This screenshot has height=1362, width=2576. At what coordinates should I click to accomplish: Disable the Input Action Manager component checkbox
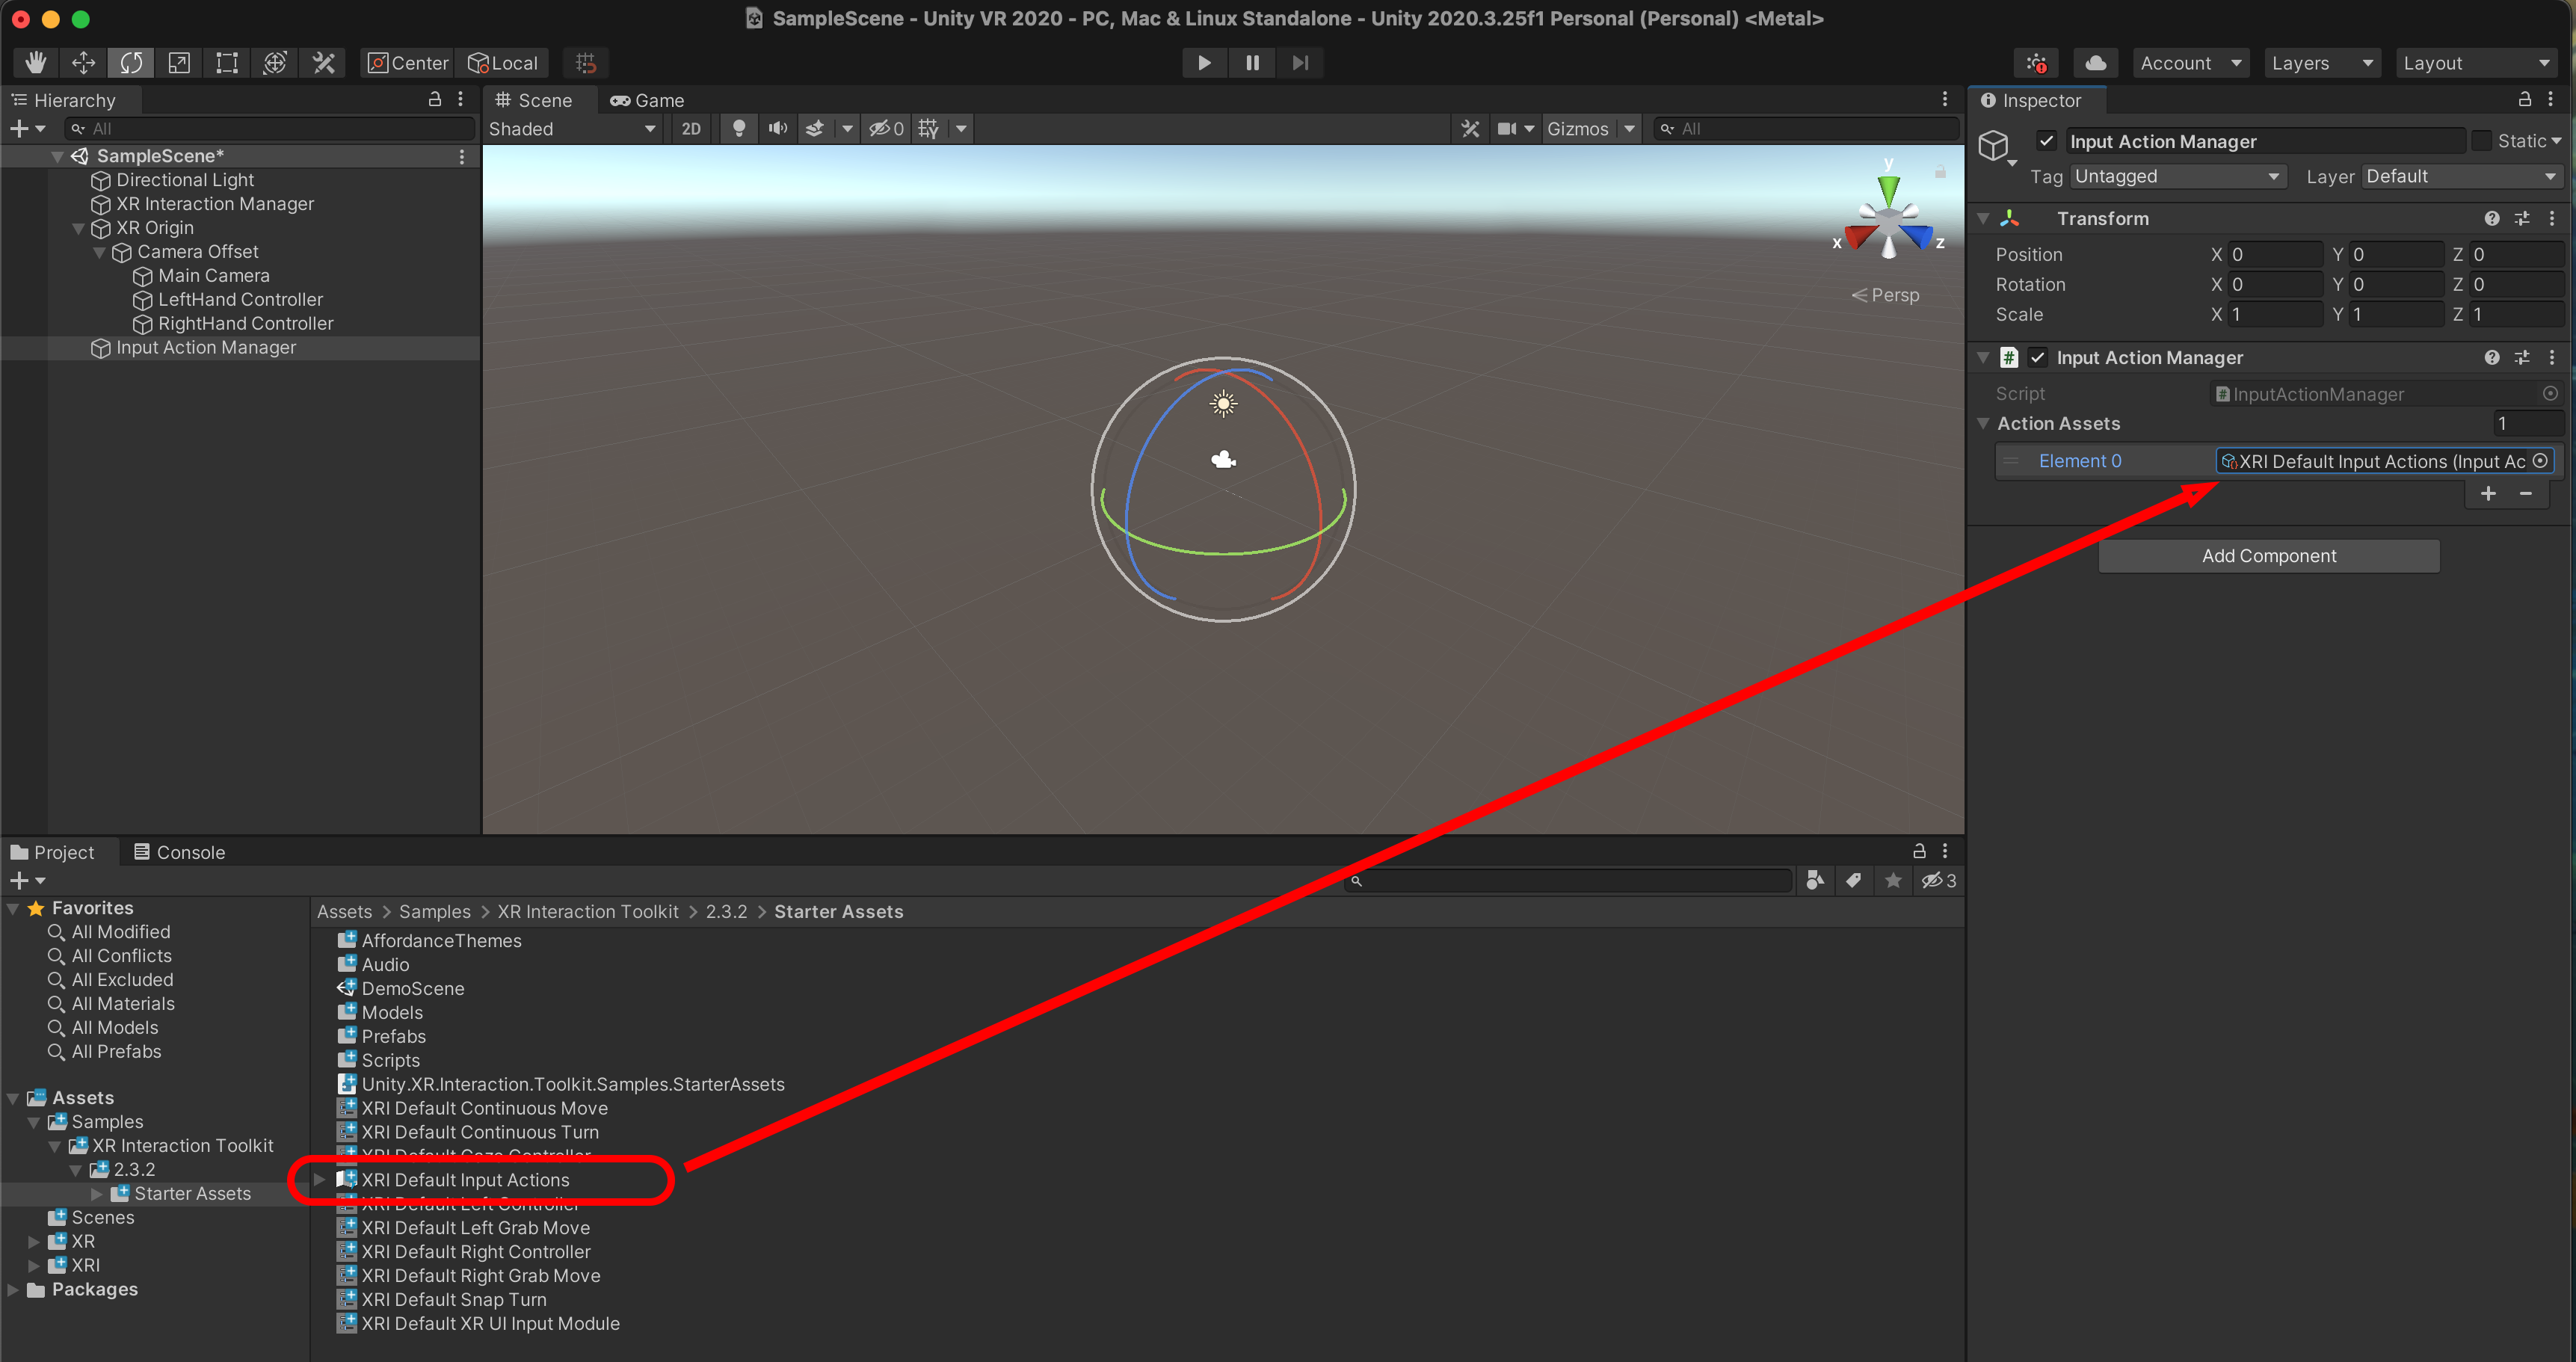[2037, 357]
